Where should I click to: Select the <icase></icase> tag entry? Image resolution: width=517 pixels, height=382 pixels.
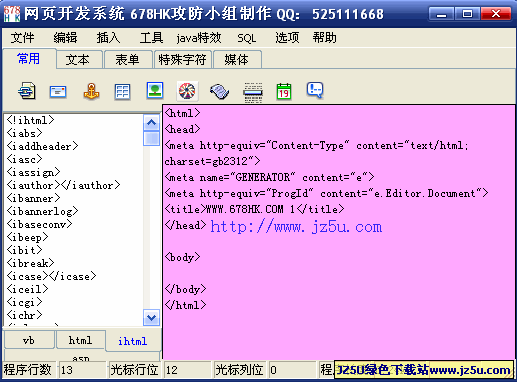click(x=51, y=276)
